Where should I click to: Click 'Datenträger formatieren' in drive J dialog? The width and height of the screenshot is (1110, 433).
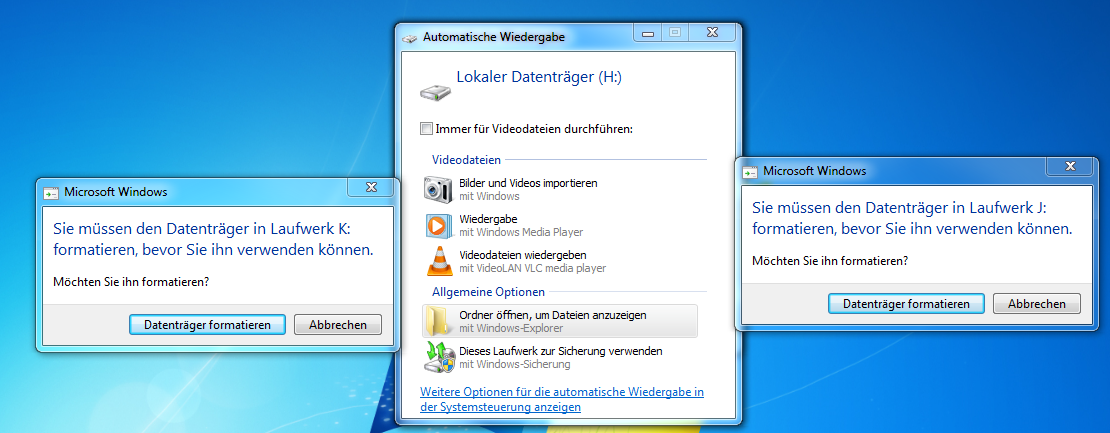pos(906,304)
